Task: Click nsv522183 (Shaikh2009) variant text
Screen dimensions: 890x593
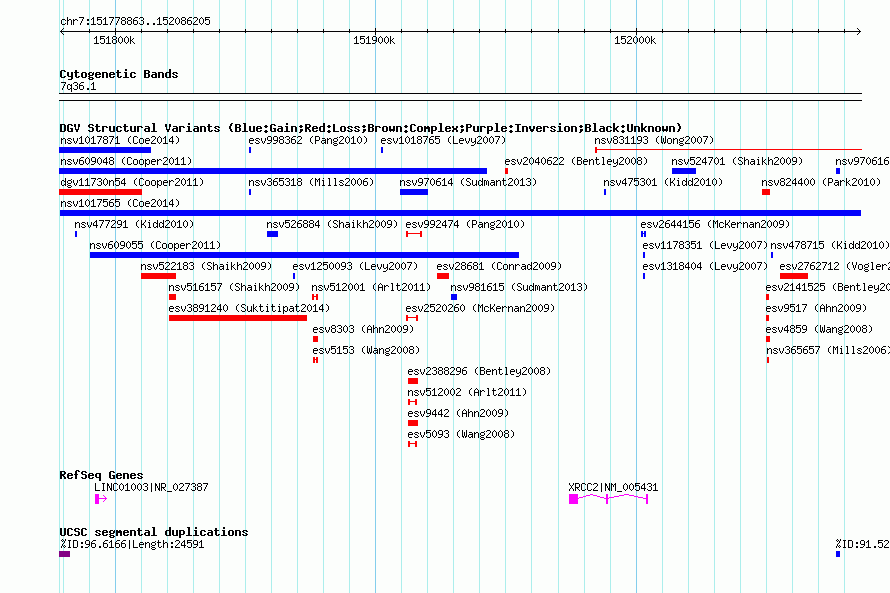Action: (206, 266)
